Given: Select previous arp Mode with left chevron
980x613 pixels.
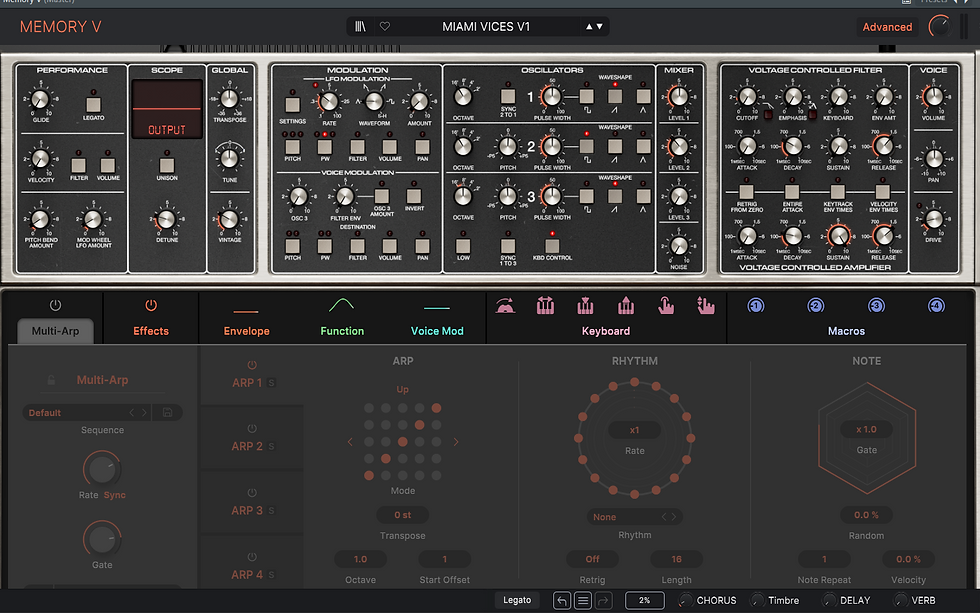Looking at the screenshot, I should tap(350, 442).
